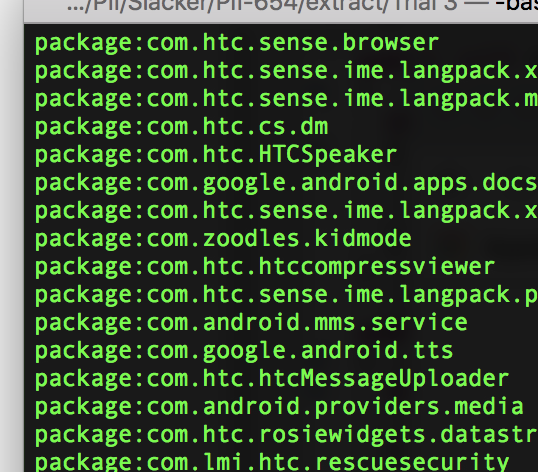Click the package:com.google.android.tts line
Screen dimensions: 538x472
pyautogui.click(x=244, y=352)
